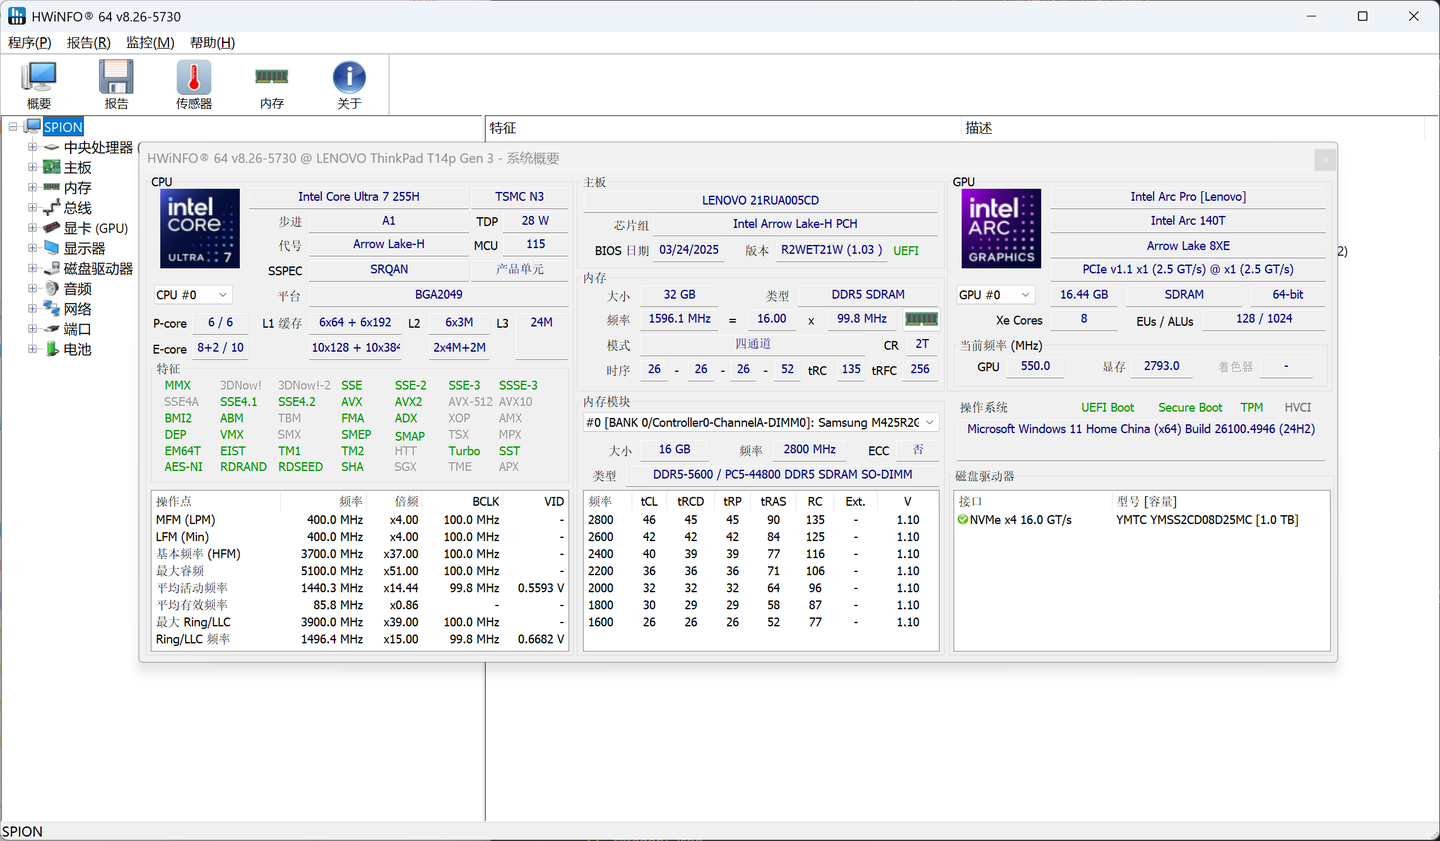The image size is (1440, 841).
Task: Click the Intel Arc 140T field
Action: point(1188,221)
